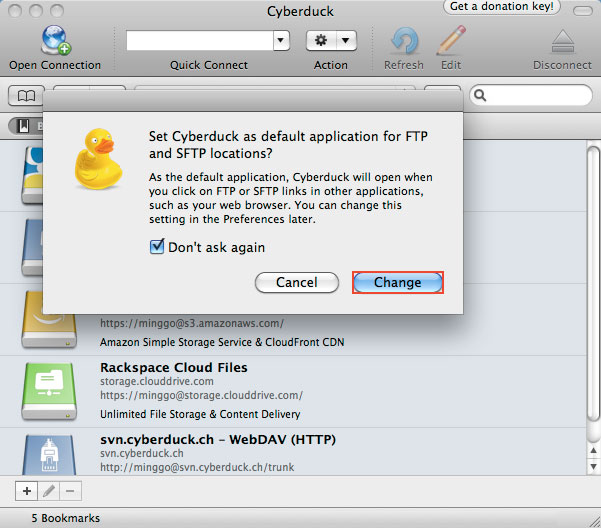Click the Edit pencil toolbar icon

pos(451,40)
